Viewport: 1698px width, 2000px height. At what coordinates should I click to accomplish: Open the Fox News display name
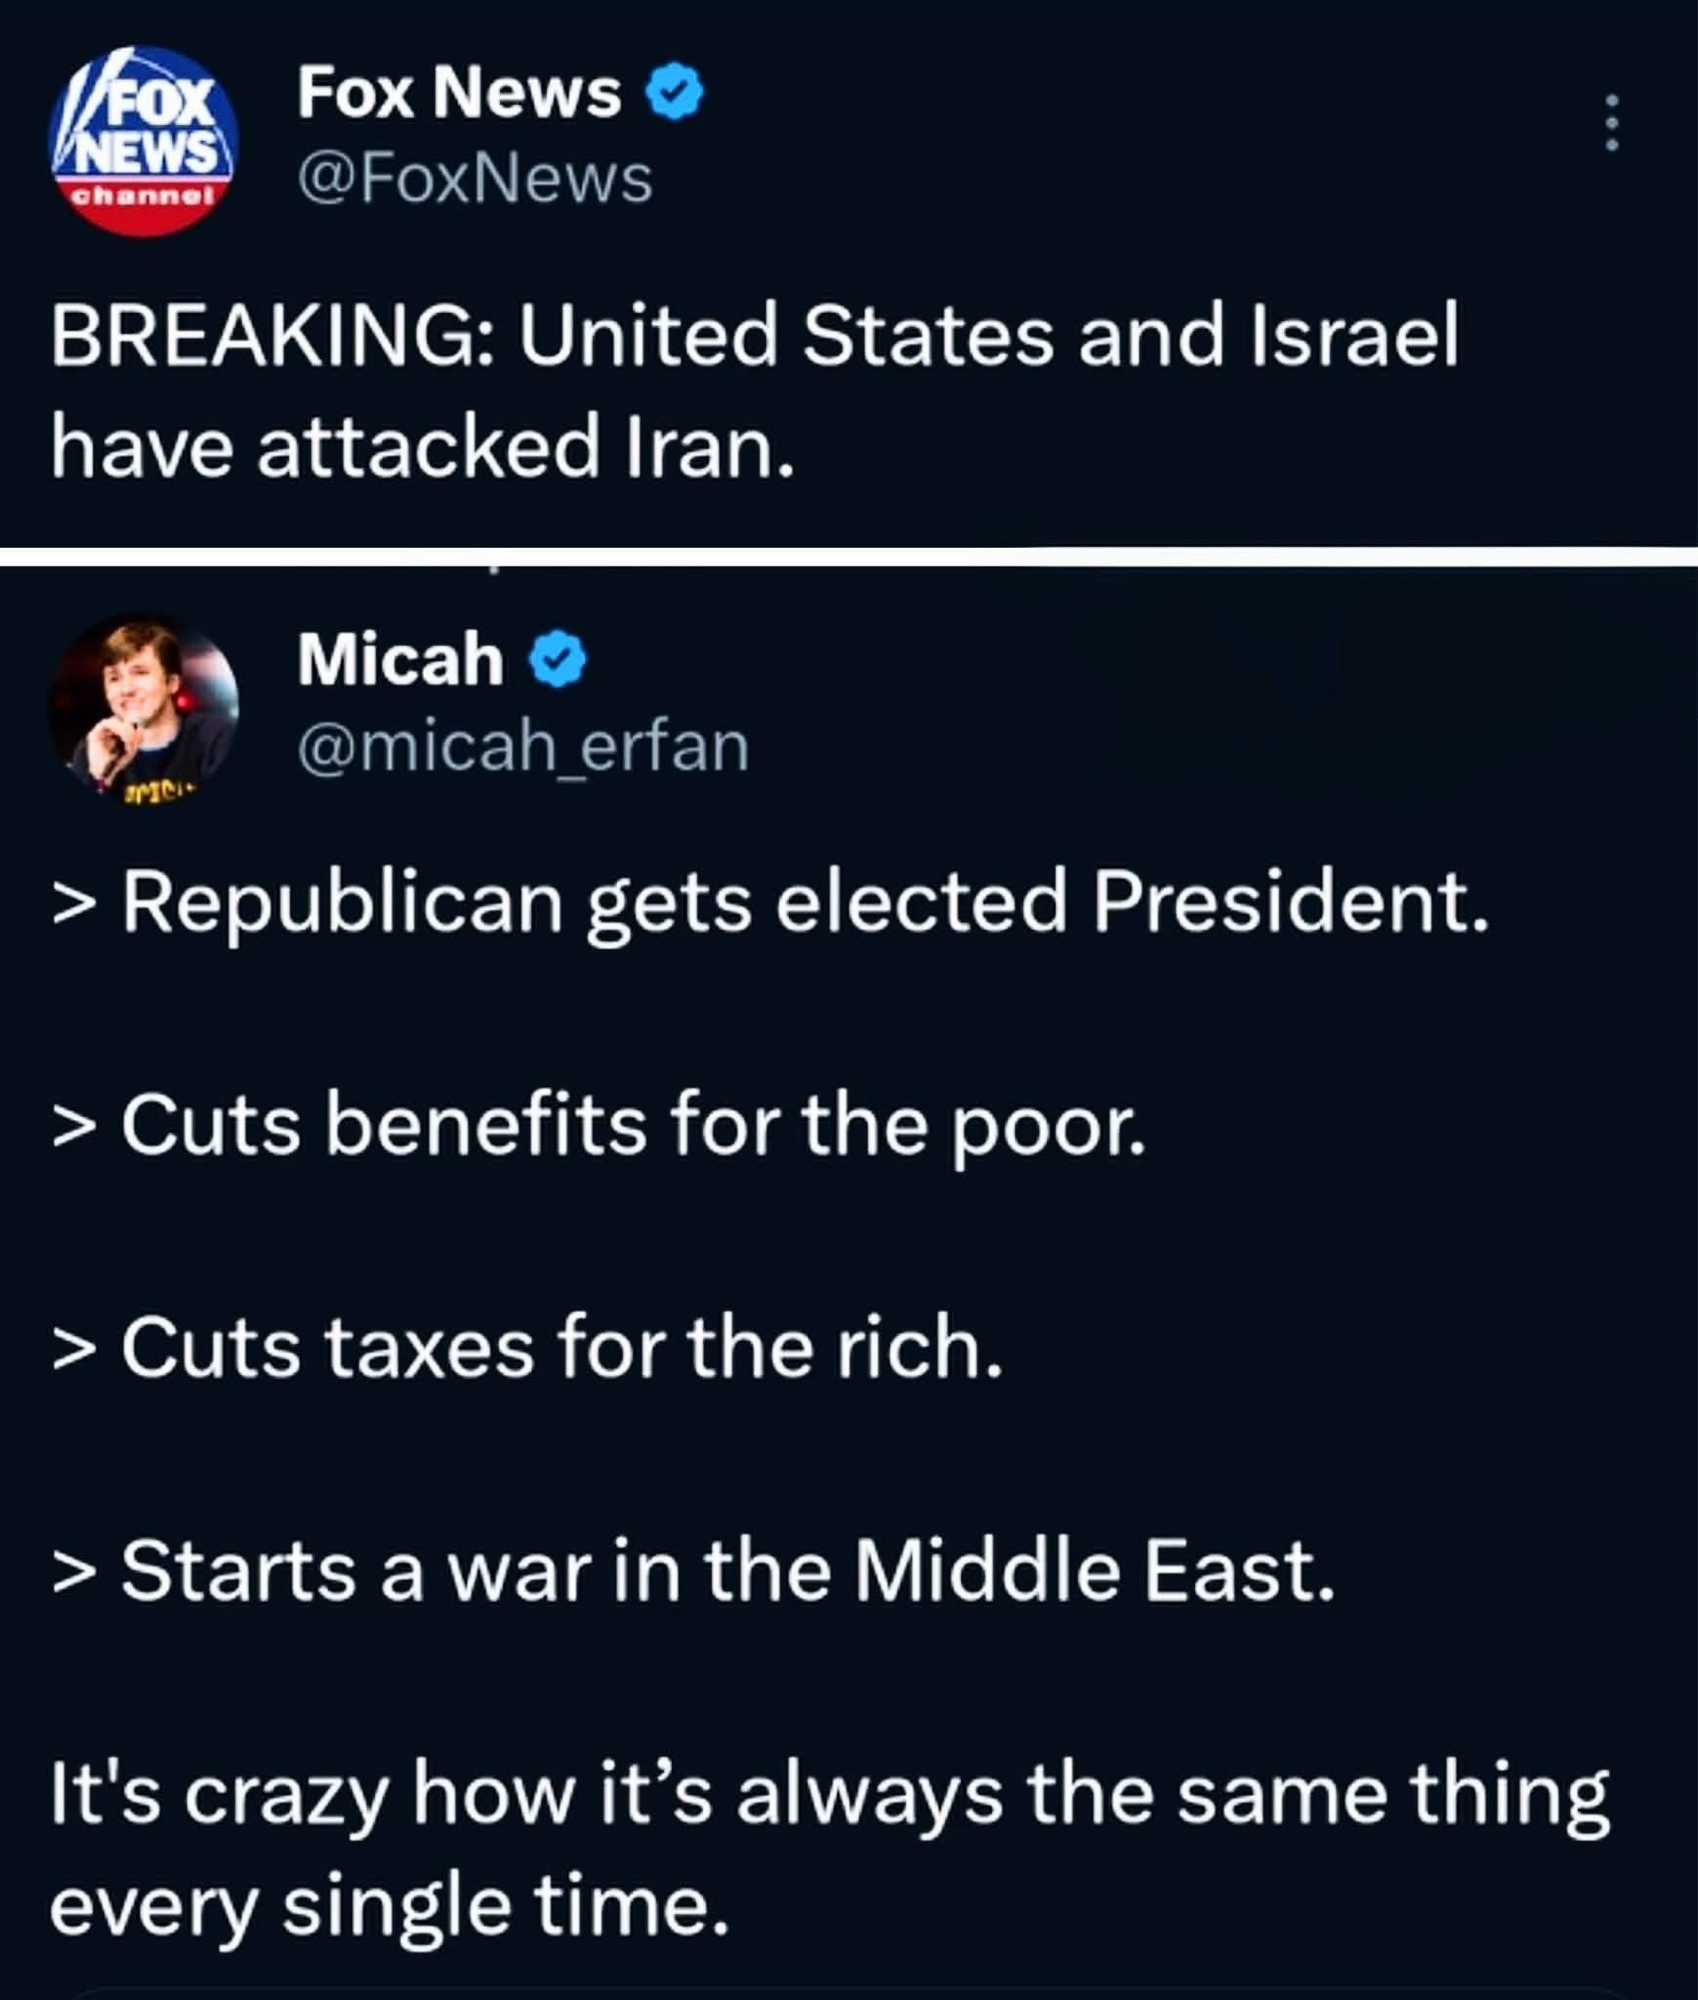tap(459, 94)
